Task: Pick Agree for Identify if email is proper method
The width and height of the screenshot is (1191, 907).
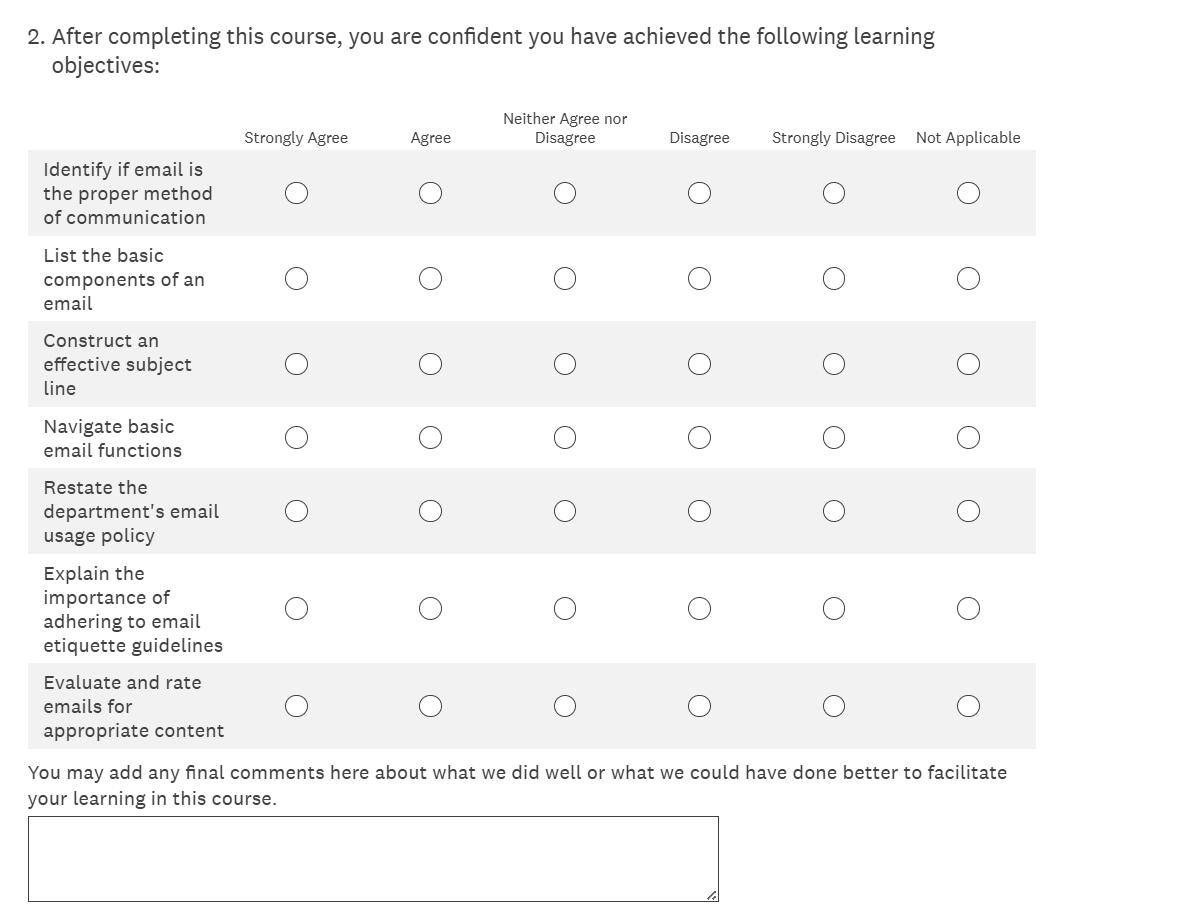Action: pyautogui.click(x=431, y=193)
